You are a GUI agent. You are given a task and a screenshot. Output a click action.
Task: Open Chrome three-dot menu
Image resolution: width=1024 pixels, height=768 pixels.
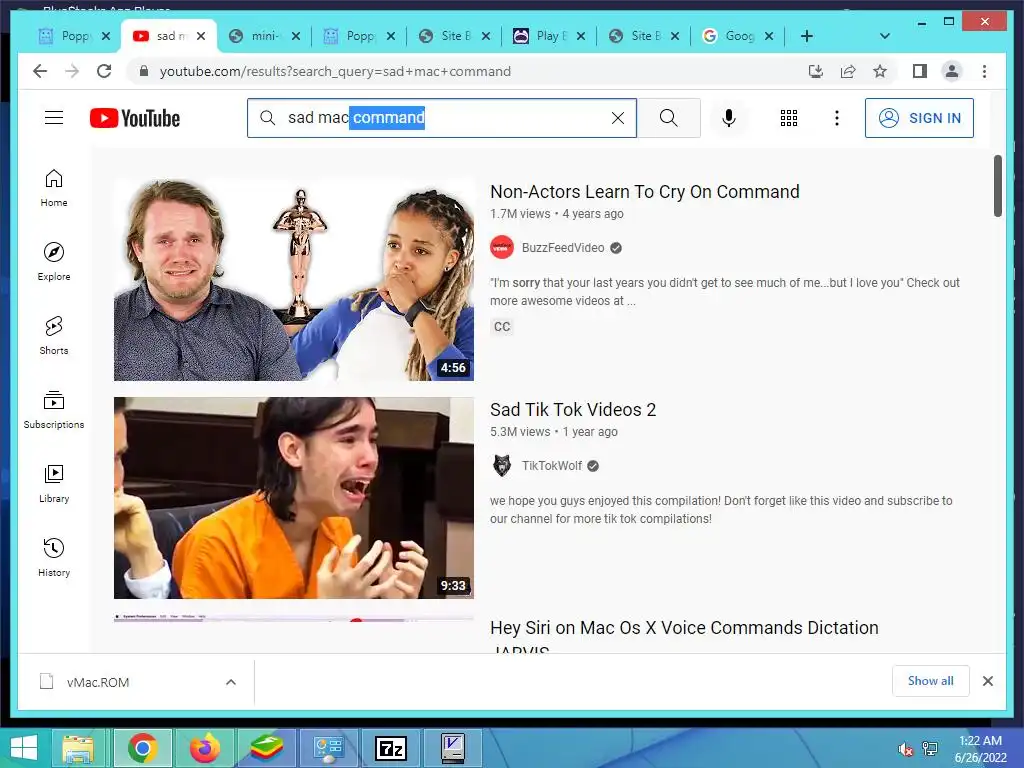(x=984, y=71)
